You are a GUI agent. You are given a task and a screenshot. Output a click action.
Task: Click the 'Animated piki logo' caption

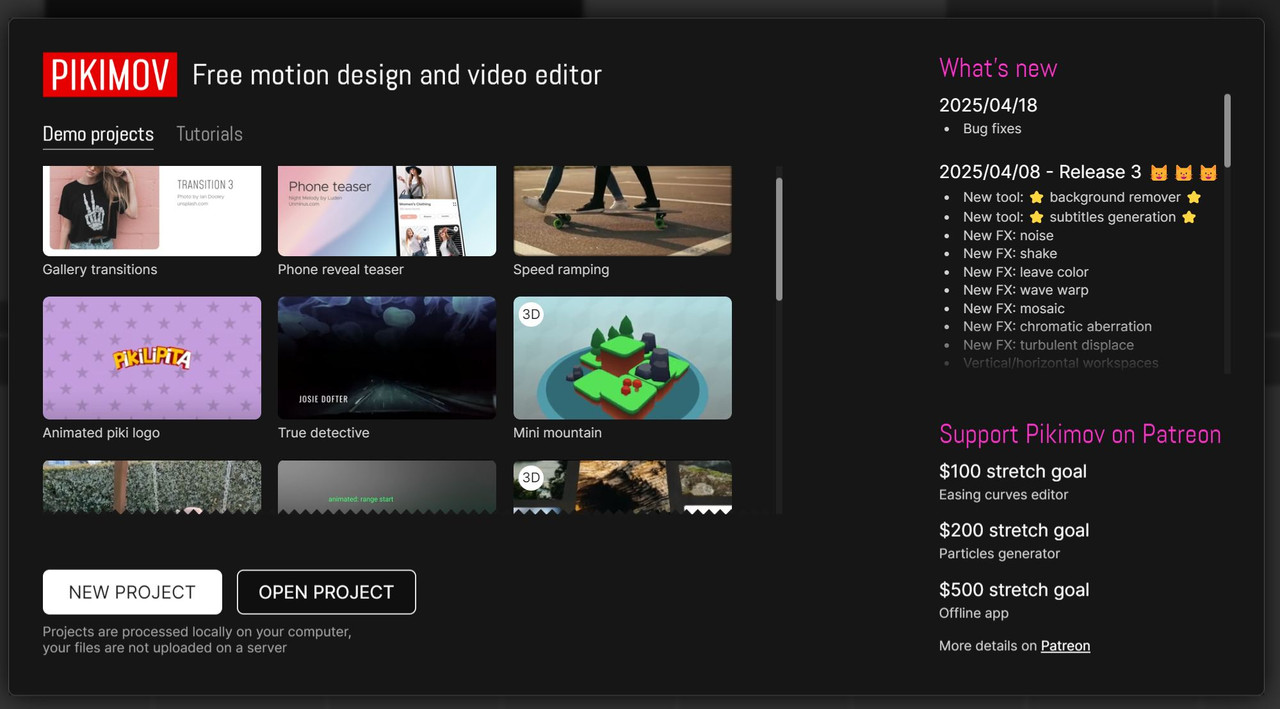[x=101, y=433]
